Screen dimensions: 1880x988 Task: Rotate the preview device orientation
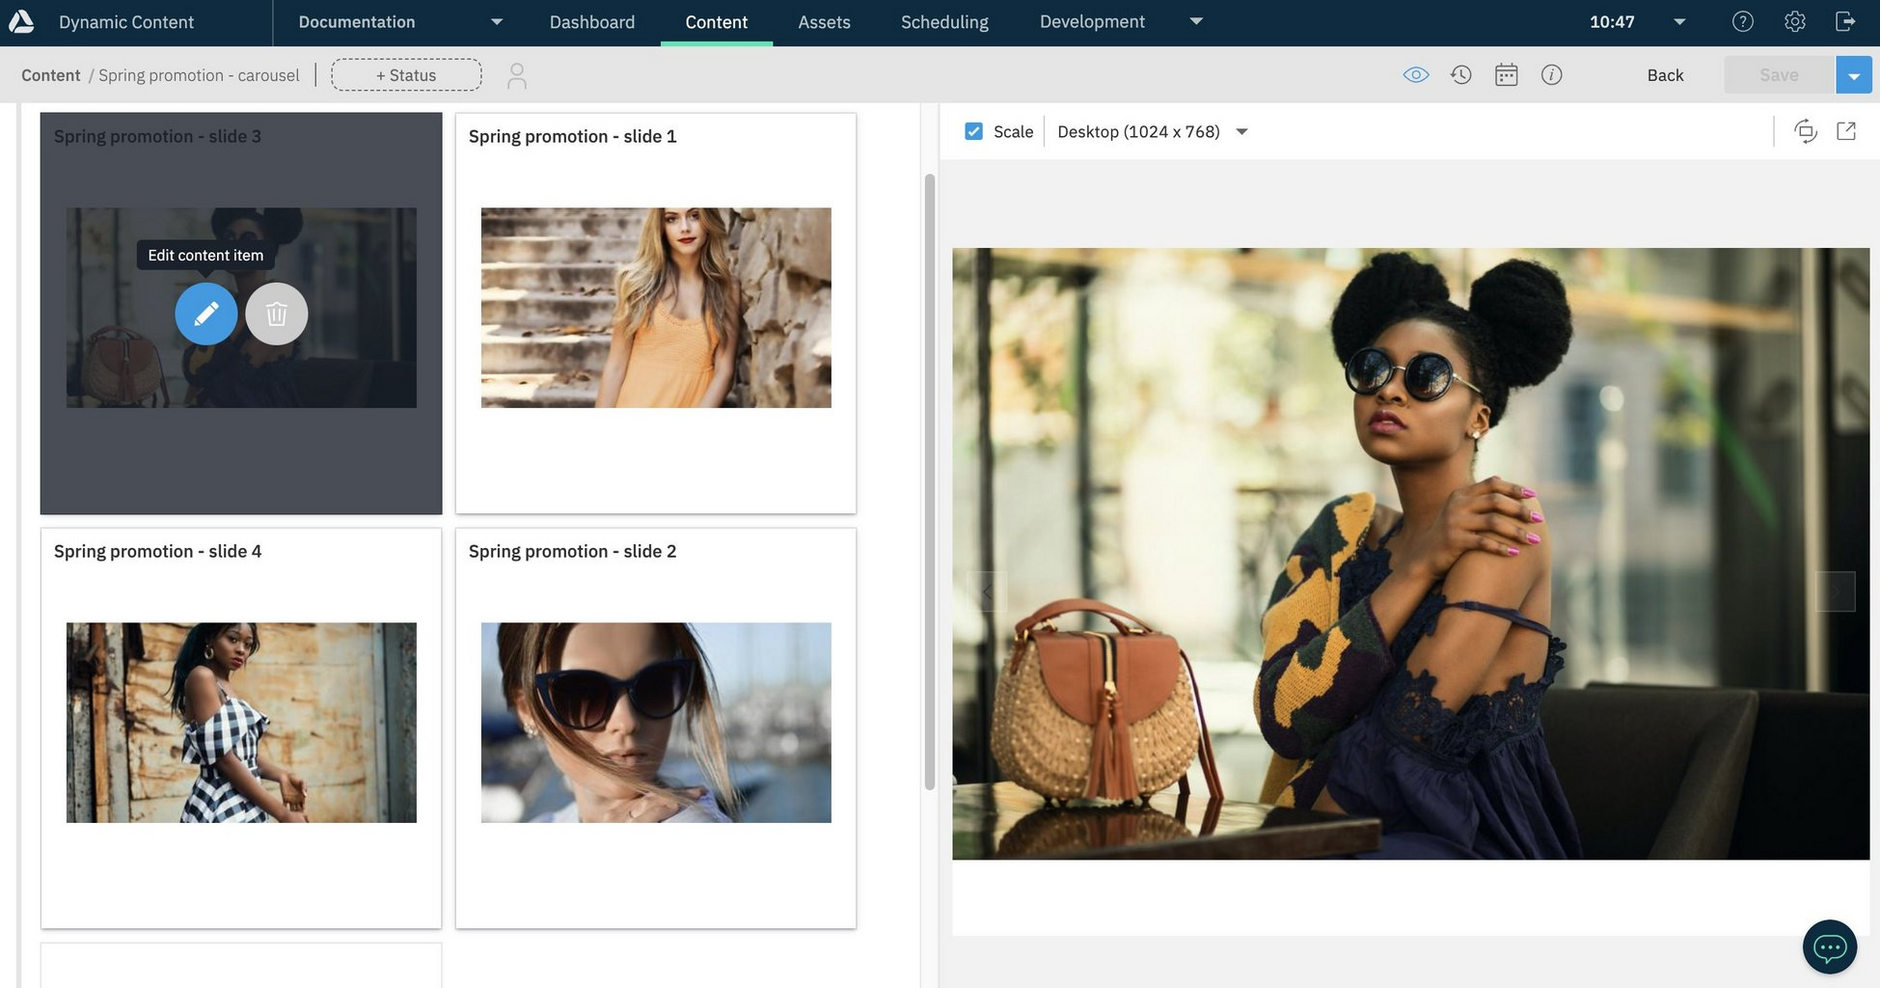(x=1805, y=131)
